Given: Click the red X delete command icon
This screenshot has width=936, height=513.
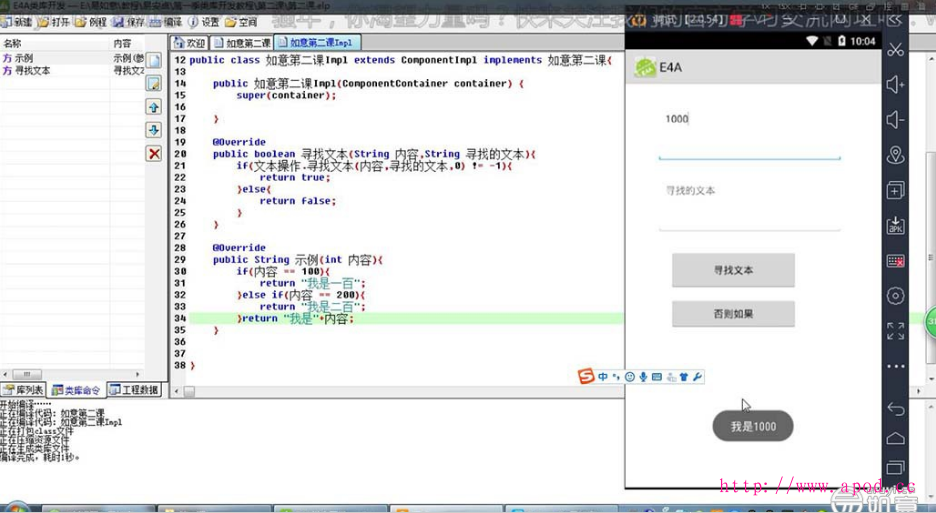Looking at the screenshot, I should coord(154,153).
